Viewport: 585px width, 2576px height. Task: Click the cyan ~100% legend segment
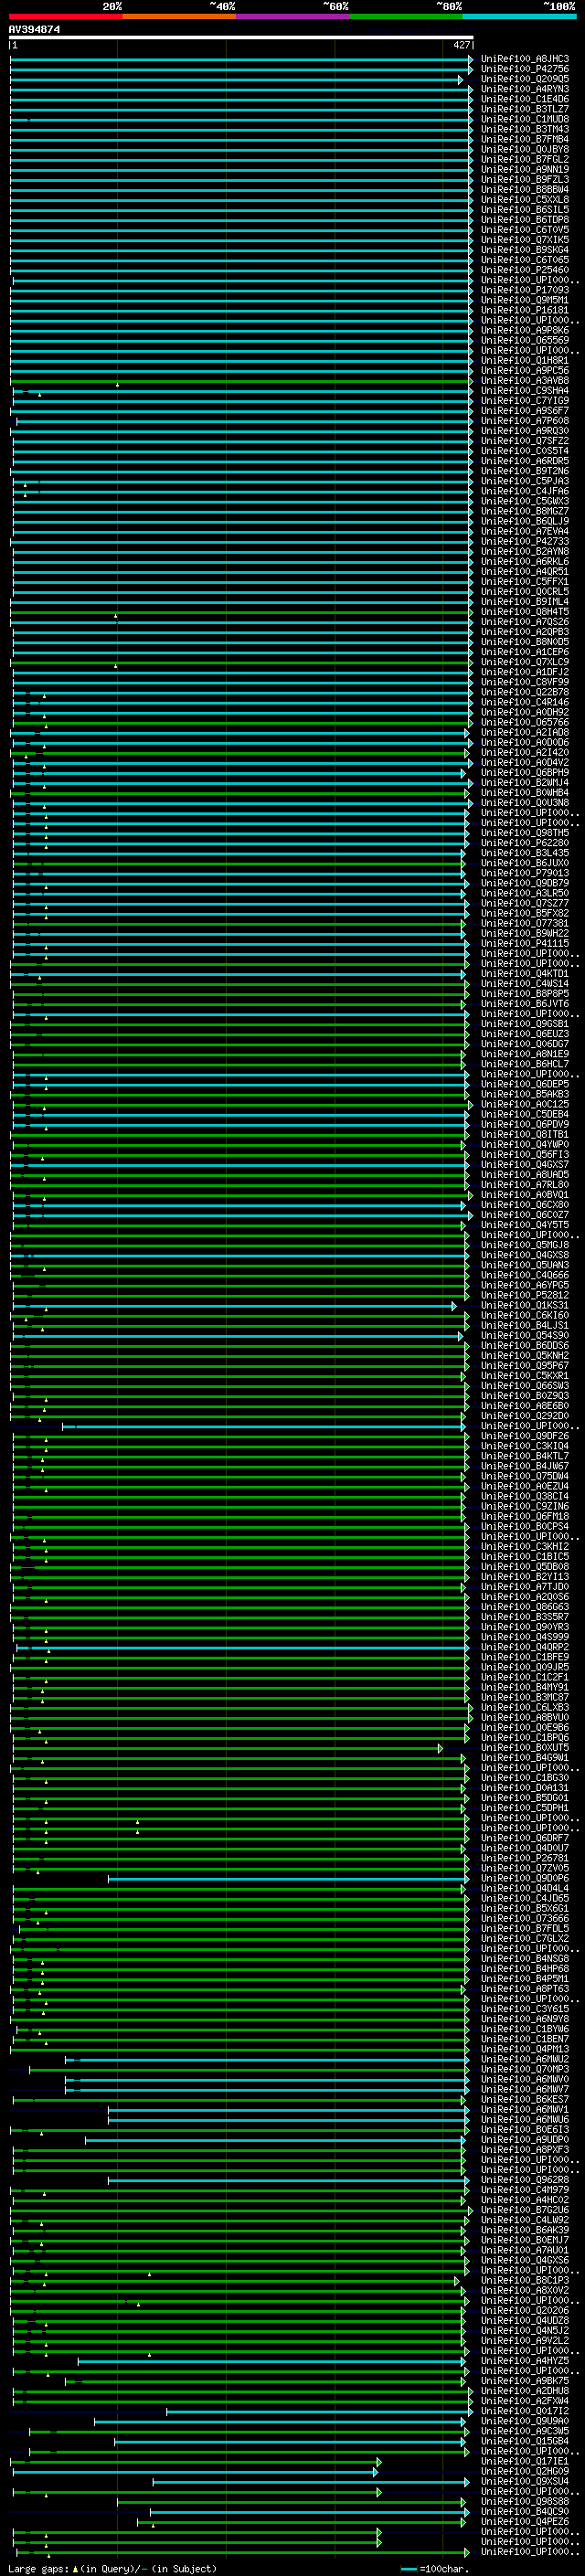pos(519,16)
